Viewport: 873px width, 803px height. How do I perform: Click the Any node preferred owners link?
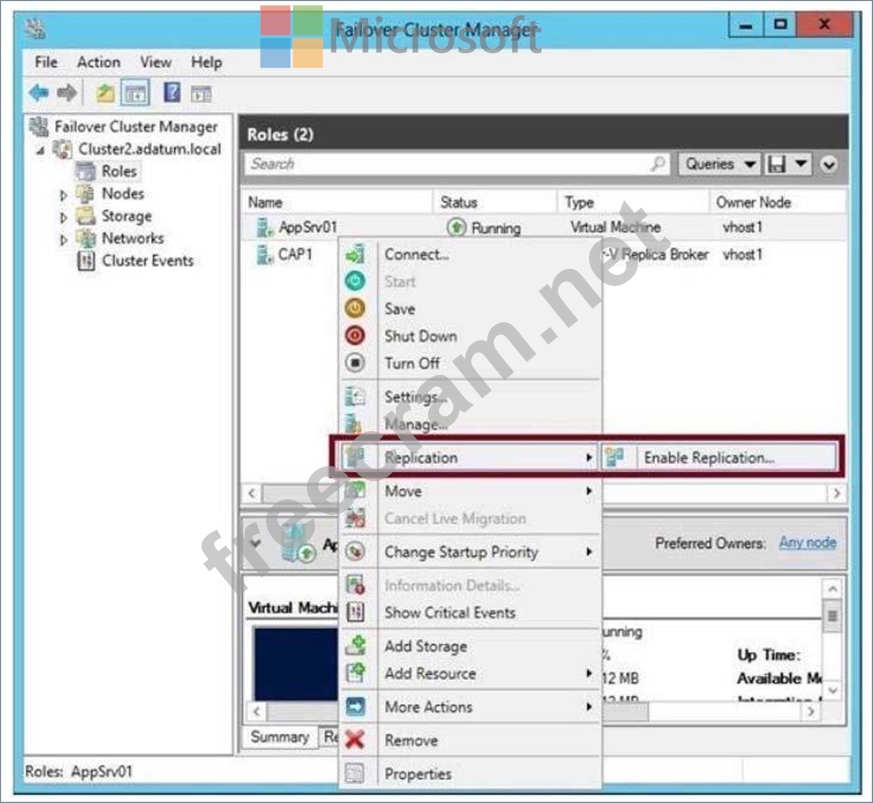point(807,542)
